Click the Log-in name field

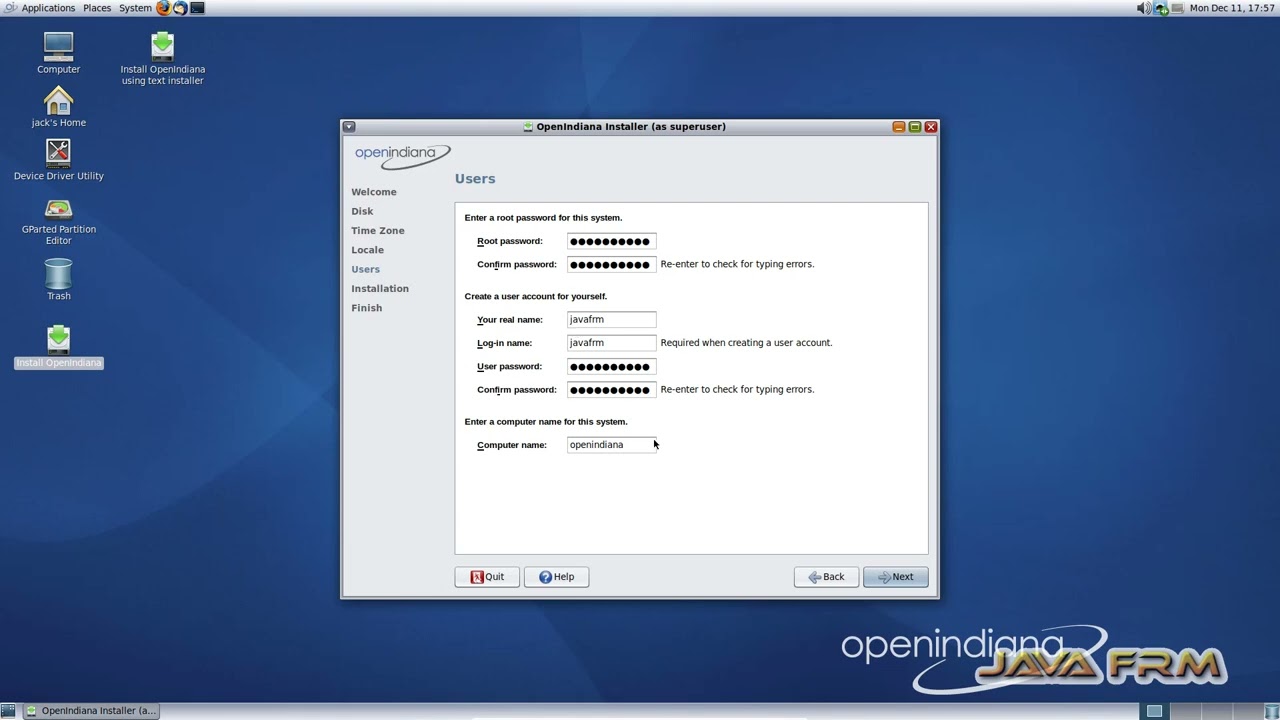click(x=611, y=343)
